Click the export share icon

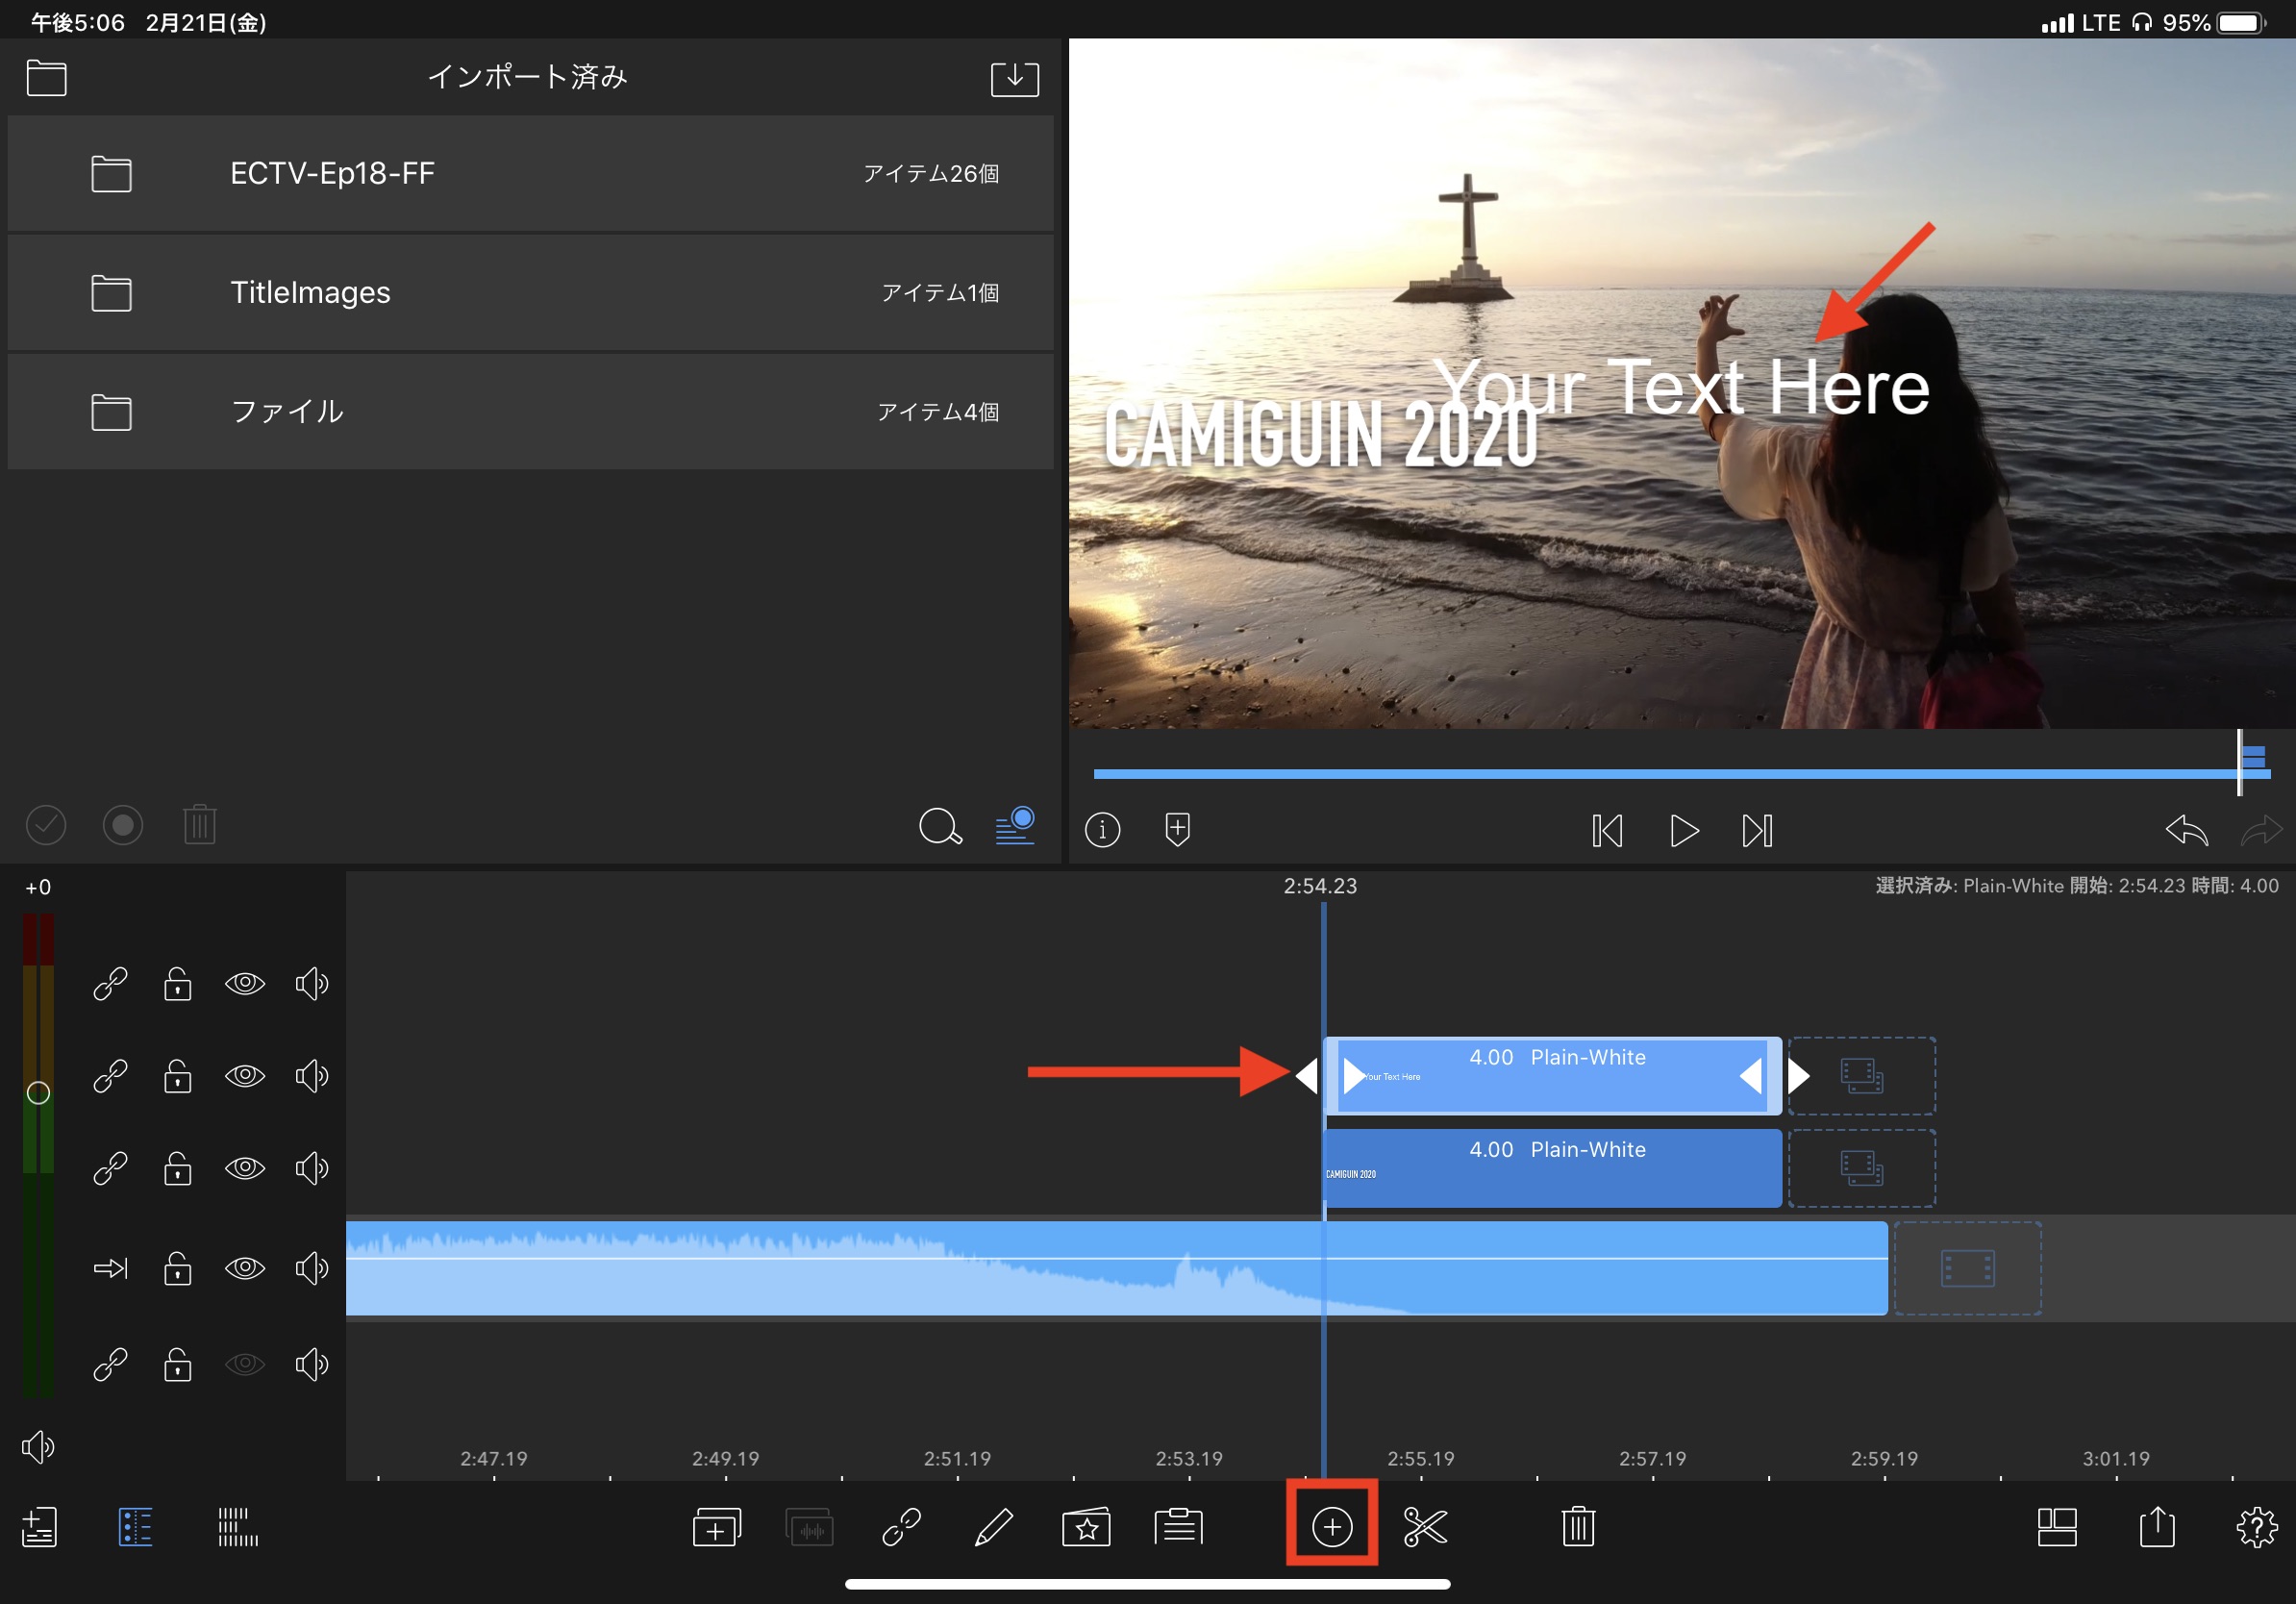(x=2157, y=1527)
